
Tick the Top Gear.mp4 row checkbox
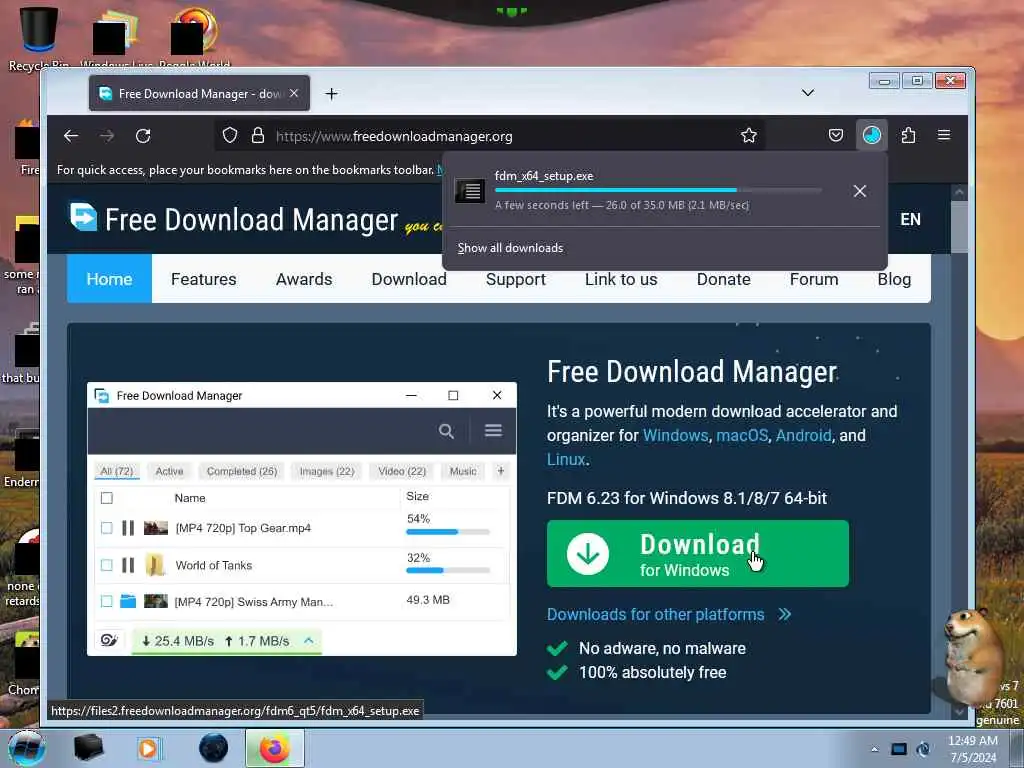point(107,528)
